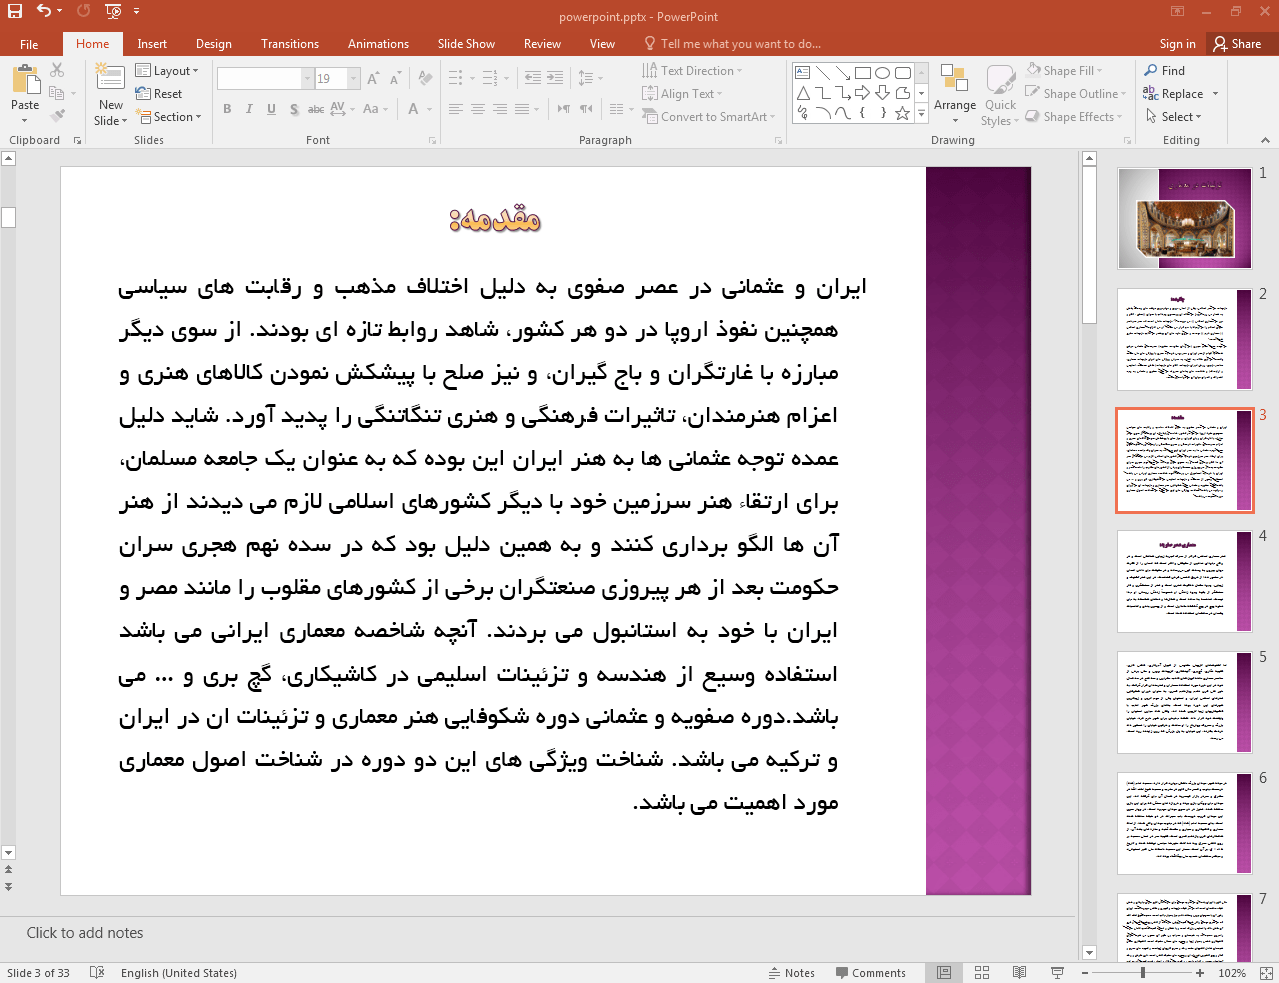Click the Increase Font Size icon
This screenshot has height=983, width=1279.
tap(373, 78)
